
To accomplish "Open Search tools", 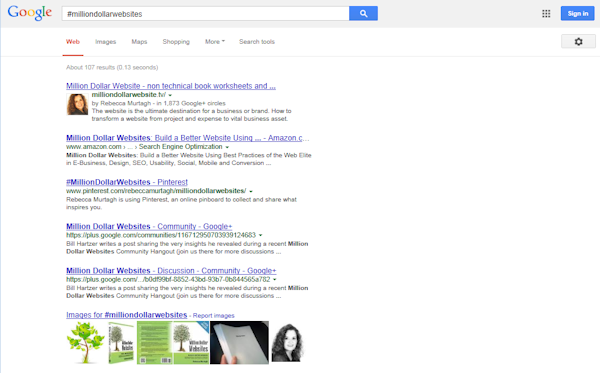I will click(x=257, y=42).
